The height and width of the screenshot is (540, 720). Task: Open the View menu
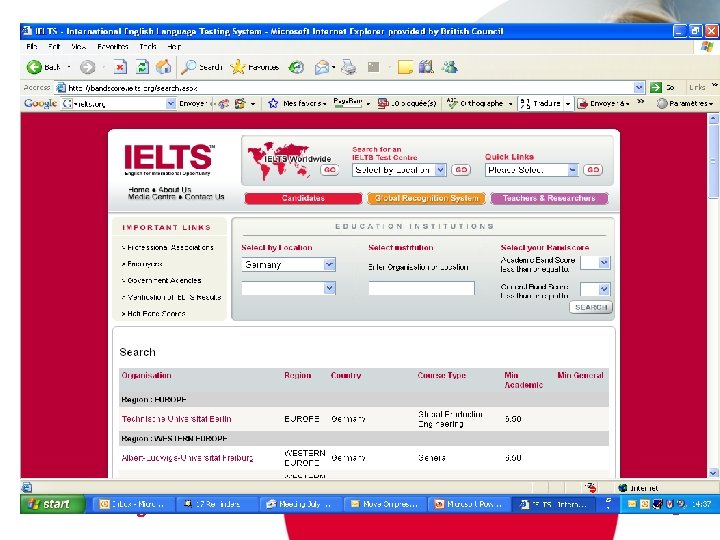click(79, 46)
